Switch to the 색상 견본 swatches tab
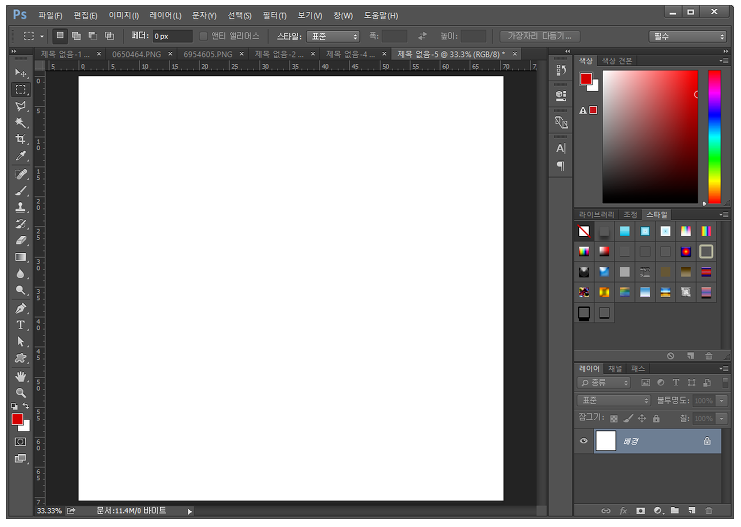The image size is (741, 527). coord(616,60)
